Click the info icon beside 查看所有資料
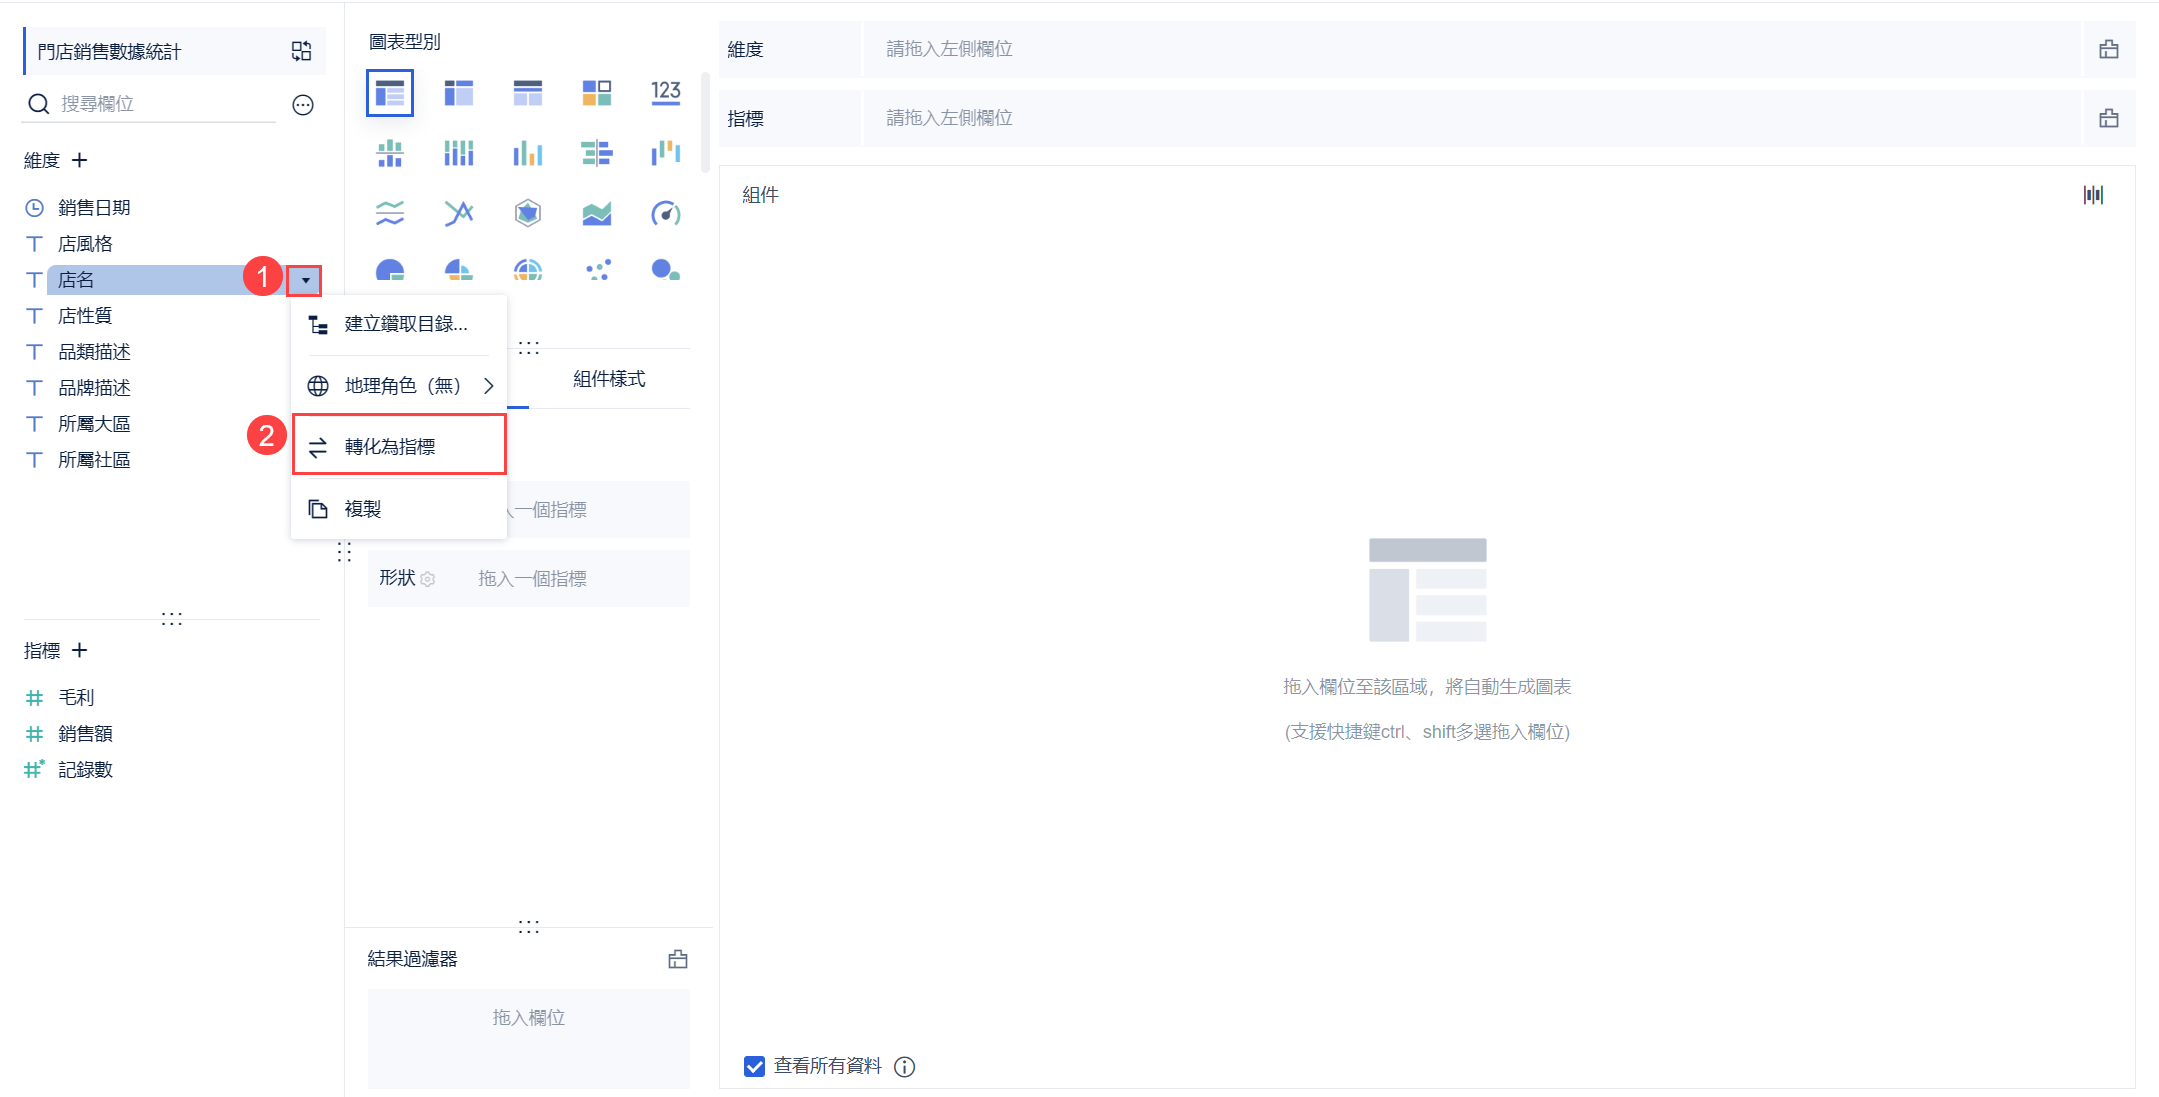 (905, 1067)
